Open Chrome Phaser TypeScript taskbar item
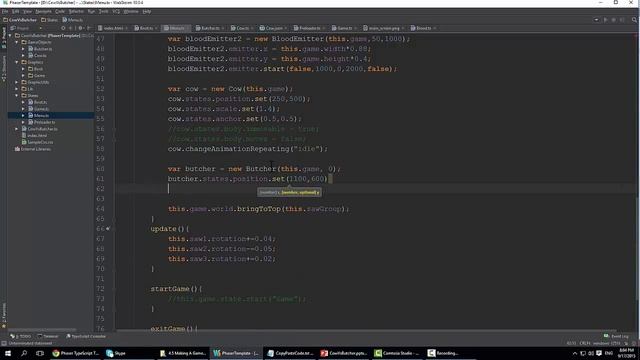Screen dimensions: 640x360 (x=76, y=353)
